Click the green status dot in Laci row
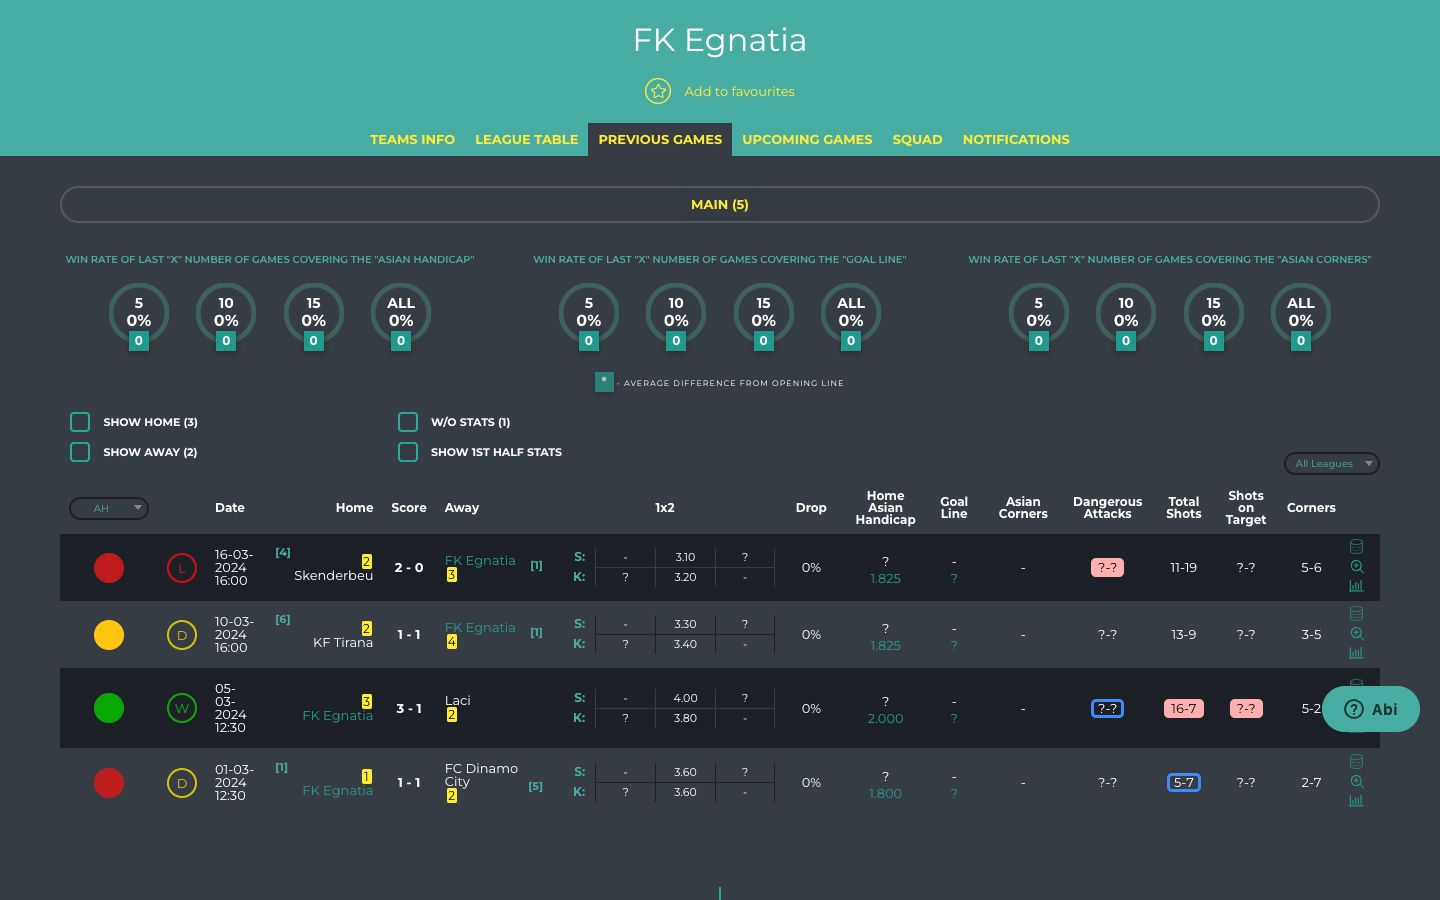The height and width of the screenshot is (900, 1440). point(109,708)
